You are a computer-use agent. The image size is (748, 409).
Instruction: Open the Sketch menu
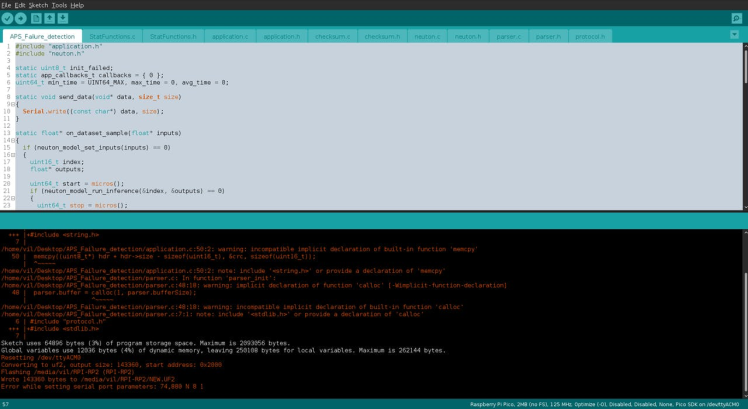pyautogui.click(x=39, y=5)
